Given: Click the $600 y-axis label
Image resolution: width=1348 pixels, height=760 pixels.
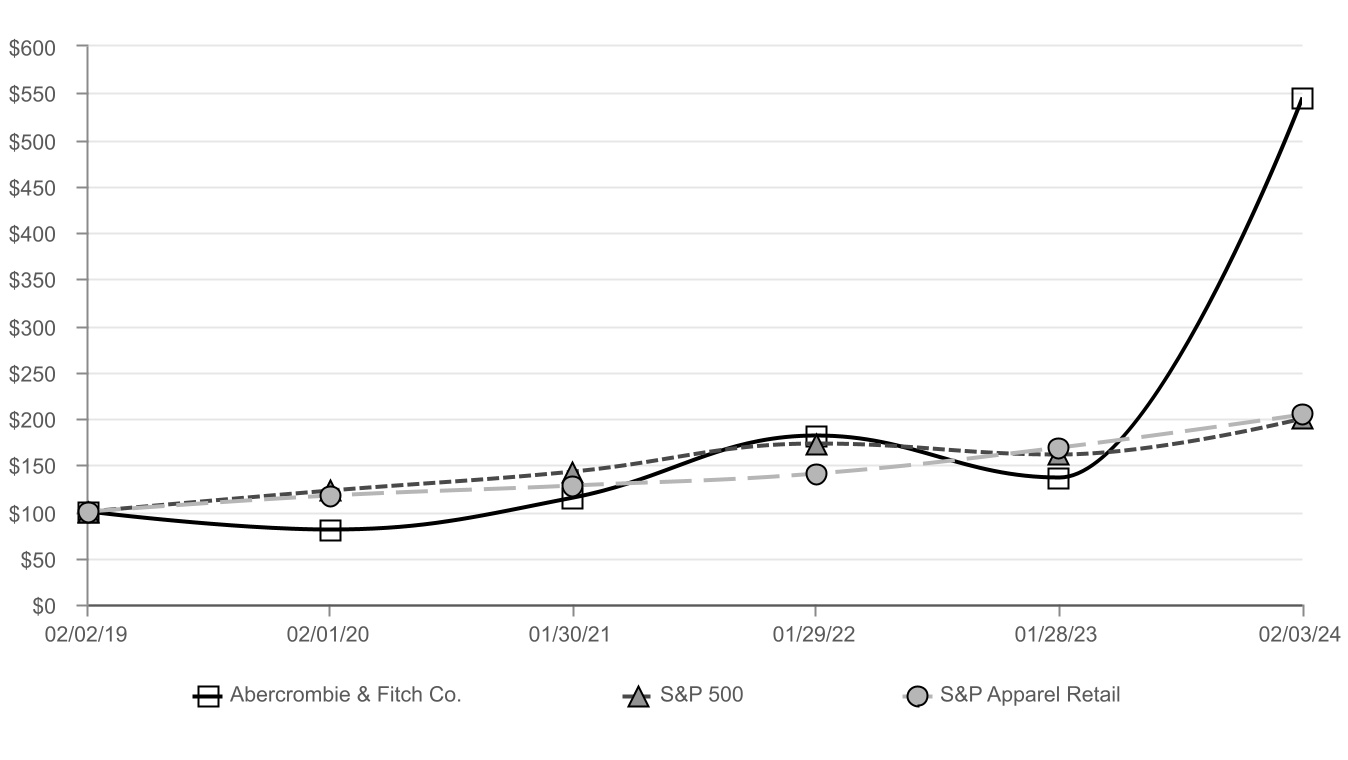Looking at the screenshot, I should [x=32, y=47].
